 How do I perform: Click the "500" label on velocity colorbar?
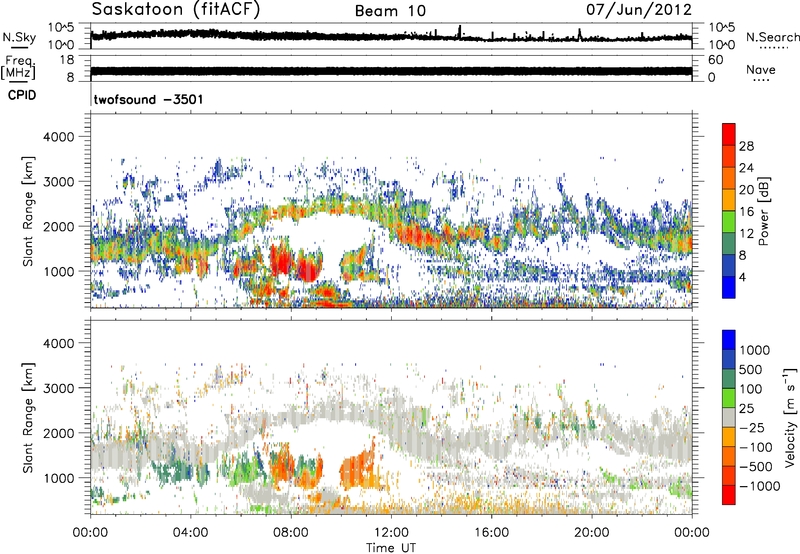[x=751, y=370]
